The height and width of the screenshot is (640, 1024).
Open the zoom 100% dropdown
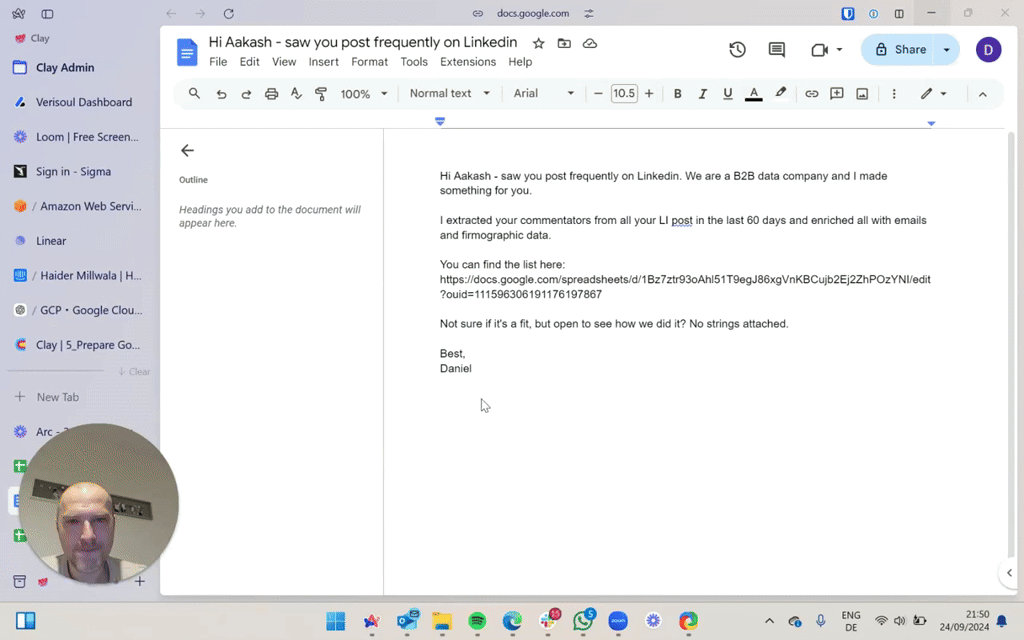coord(364,94)
